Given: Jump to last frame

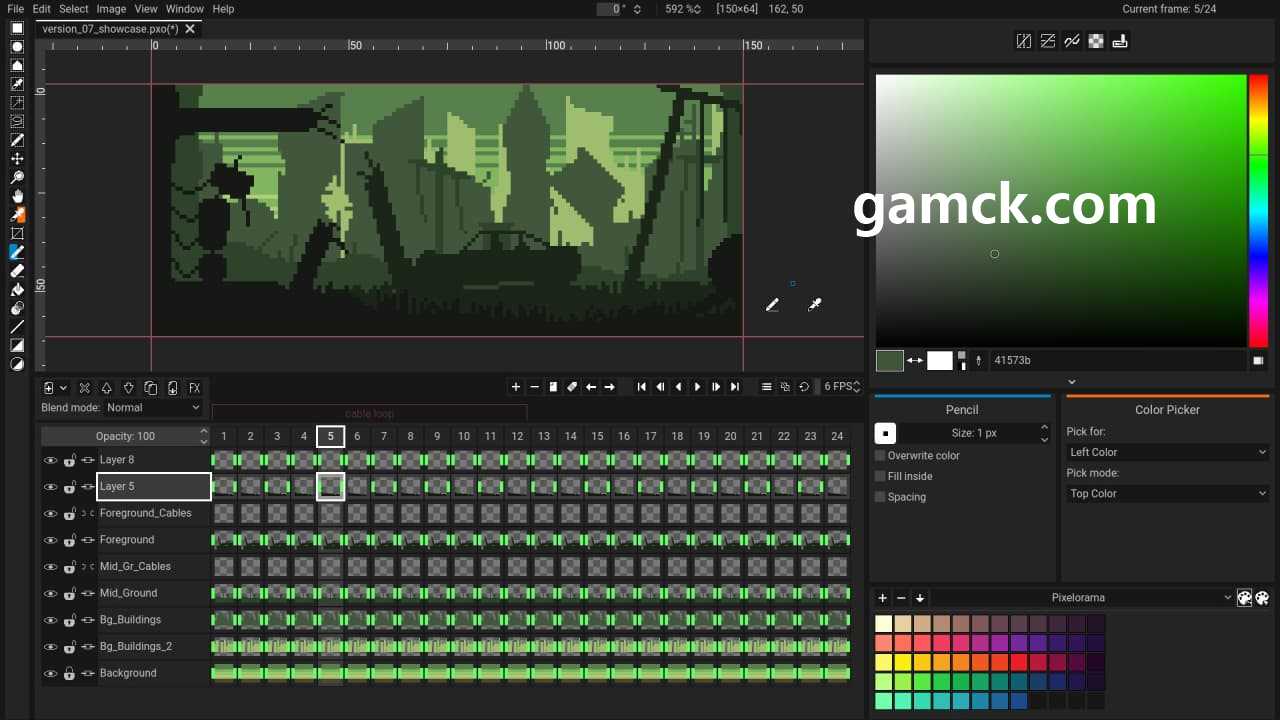Looking at the screenshot, I should pos(735,387).
